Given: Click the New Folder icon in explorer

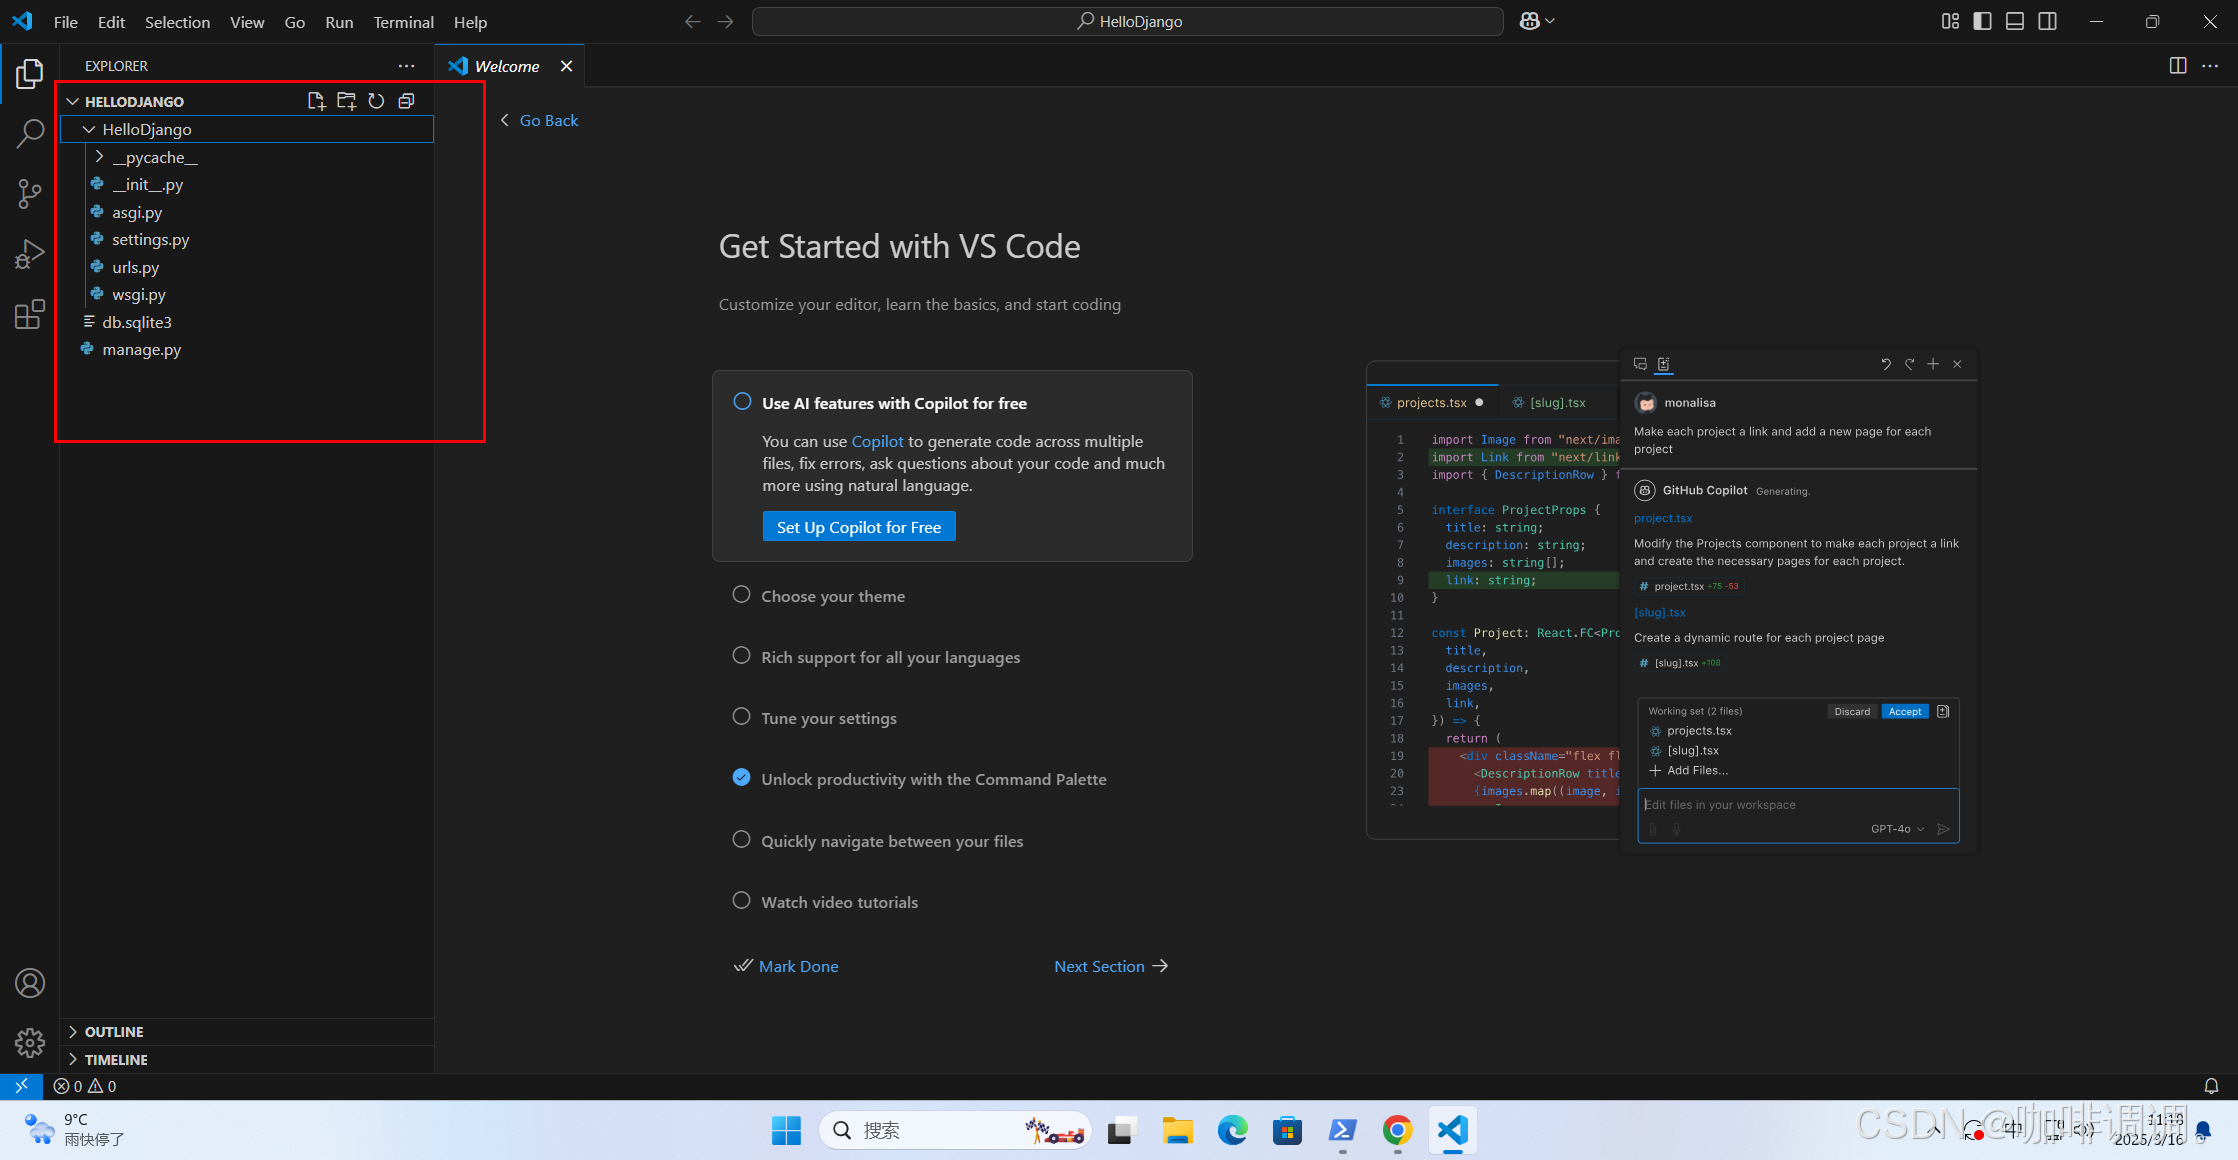Looking at the screenshot, I should [x=346, y=101].
